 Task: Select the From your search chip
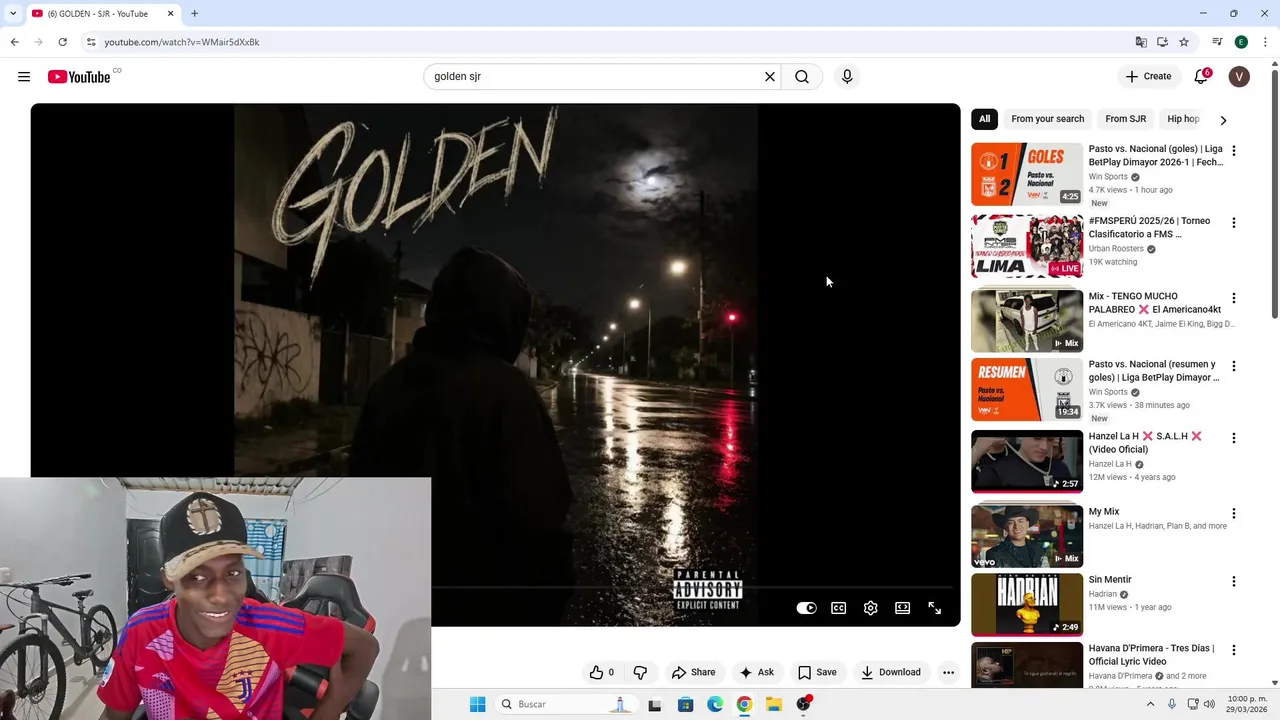pos(1047,119)
